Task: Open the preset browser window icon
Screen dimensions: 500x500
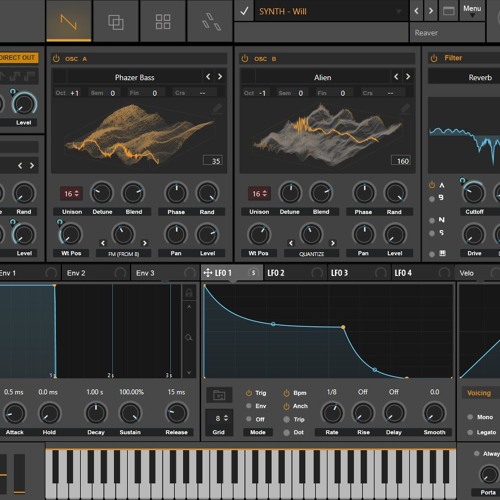Action: pyautogui.click(x=448, y=11)
